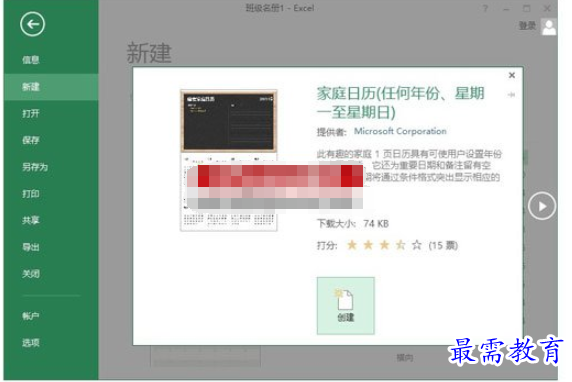Viewport: 572px width, 382px height.
Task: Click the back arrow circle icon
Action: [x=32, y=24]
